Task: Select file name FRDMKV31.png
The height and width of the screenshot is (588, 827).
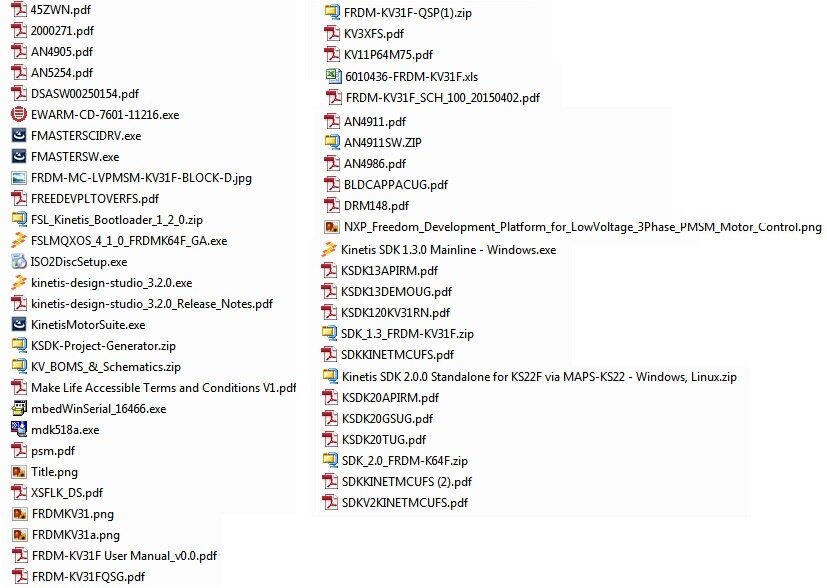Action: point(73,514)
